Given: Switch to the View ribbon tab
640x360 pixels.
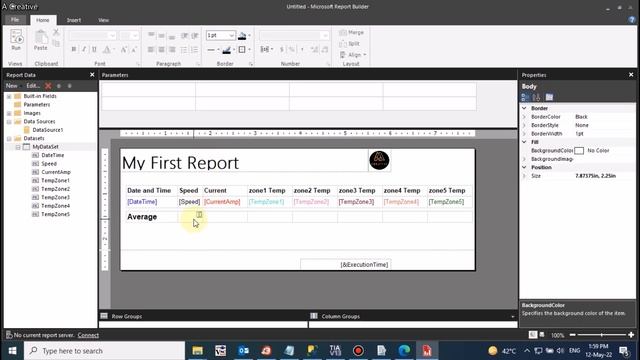Looking at the screenshot, I should click(103, 20).
